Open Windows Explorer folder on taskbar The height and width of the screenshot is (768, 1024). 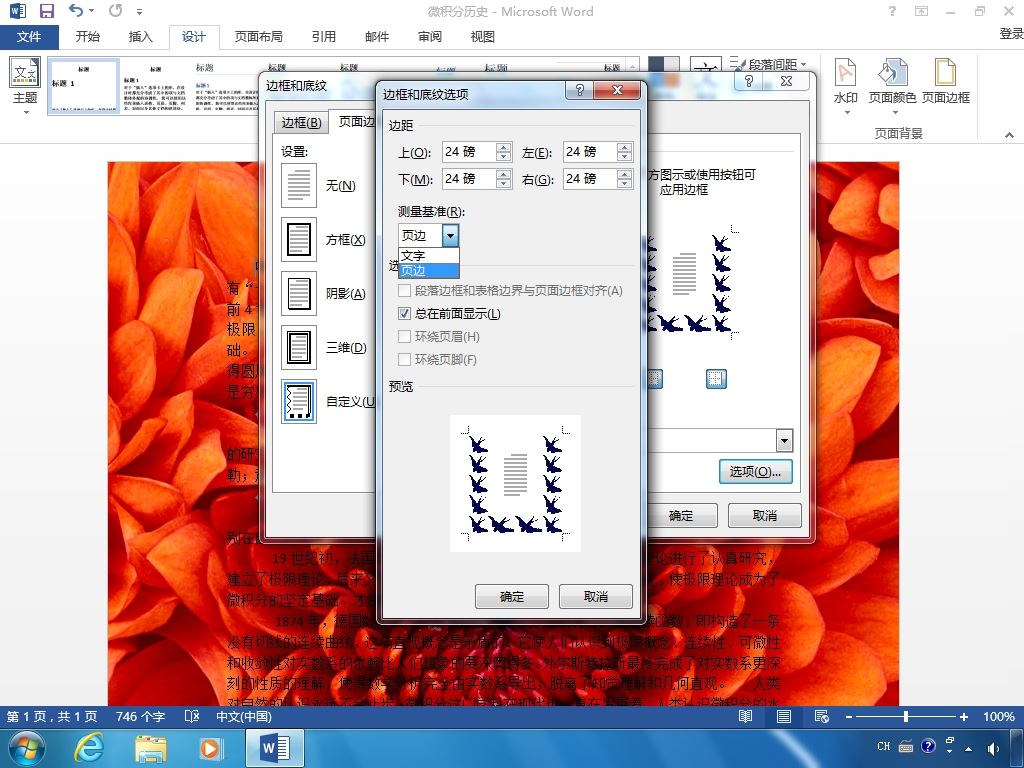[151, 748]
